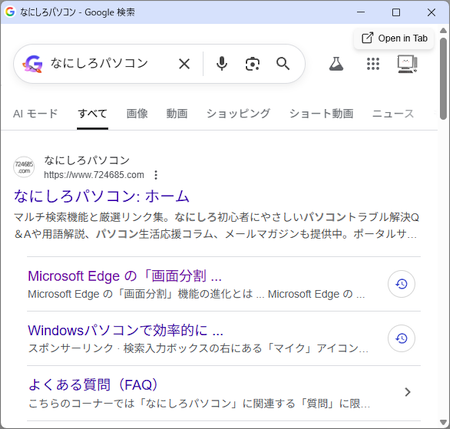The width and height of the screenshot is (450, 429).
Task: Switch to the 画像 tab
Action: tap(137, 114)
